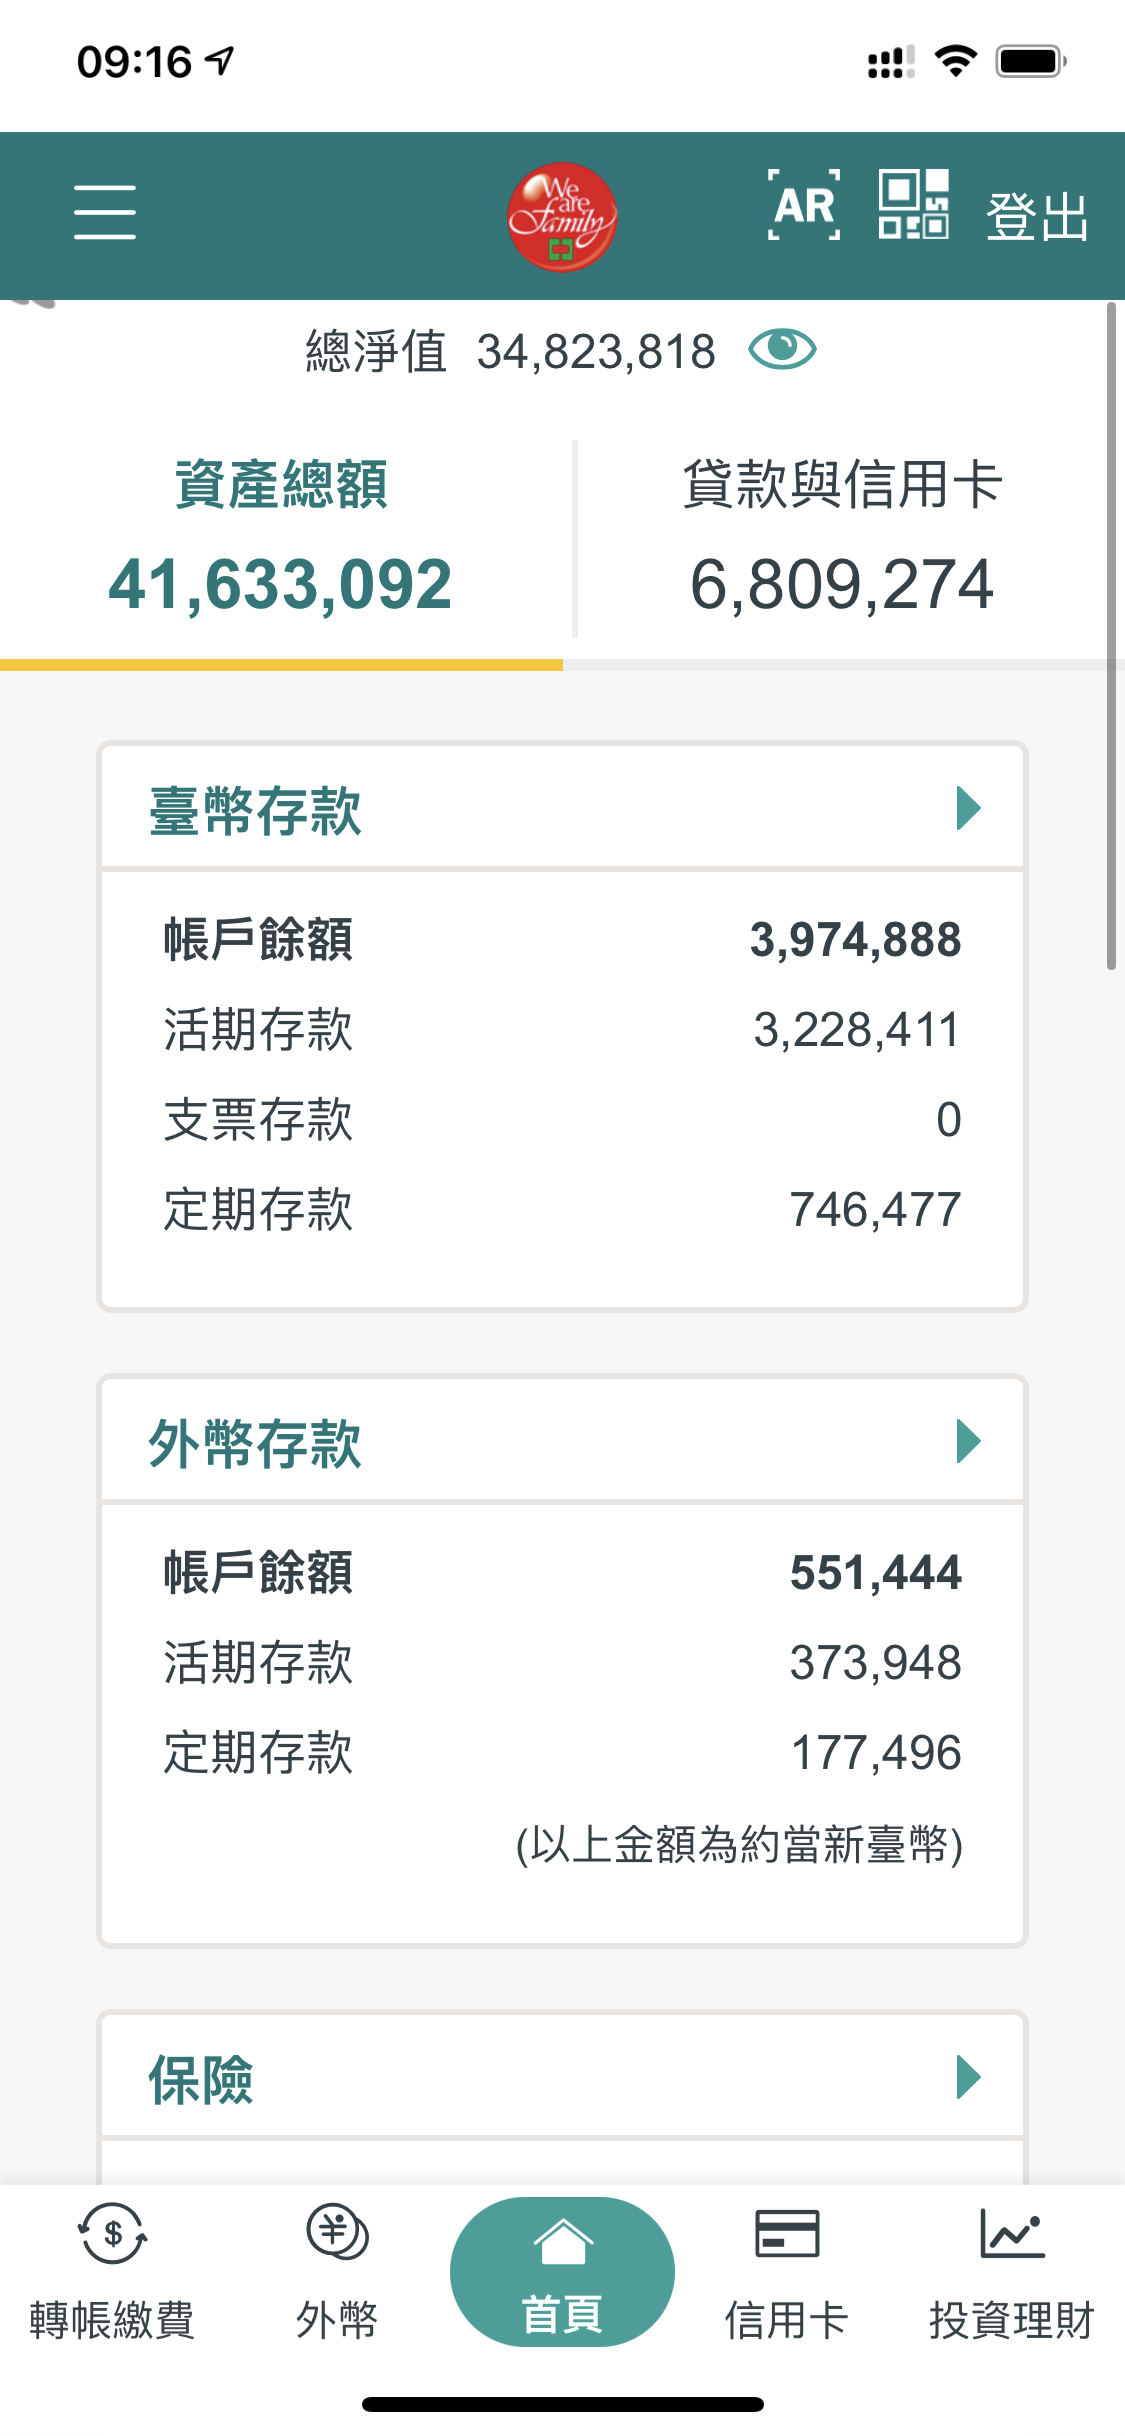Open the AR scanner
Screen dimensions: 1125x2436
click(803, 206)
